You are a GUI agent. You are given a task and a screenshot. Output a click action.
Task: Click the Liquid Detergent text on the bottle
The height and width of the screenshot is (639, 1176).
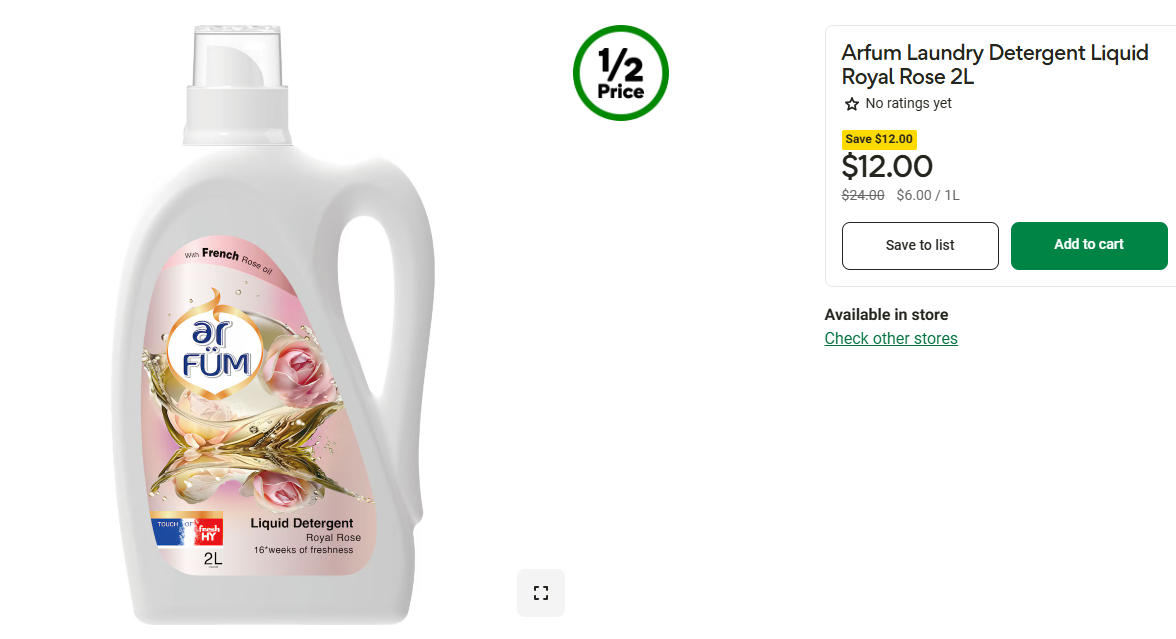click(301, 523)
